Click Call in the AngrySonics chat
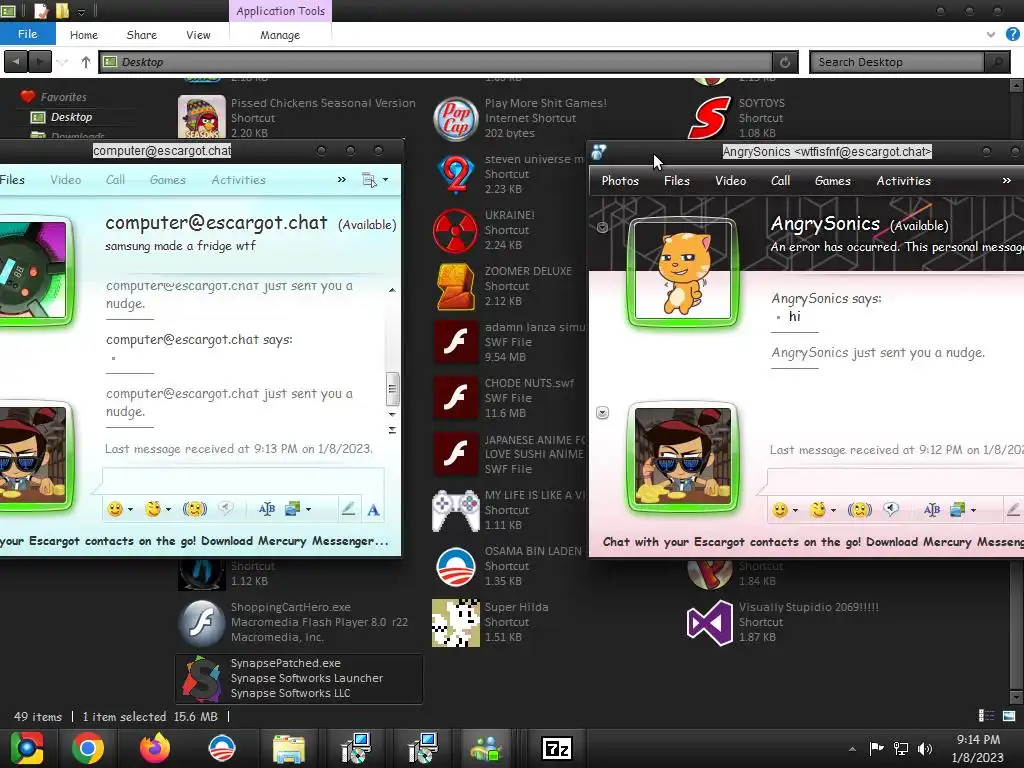Viewport: 1024px width, 768px height. click(x=780, y=181)
